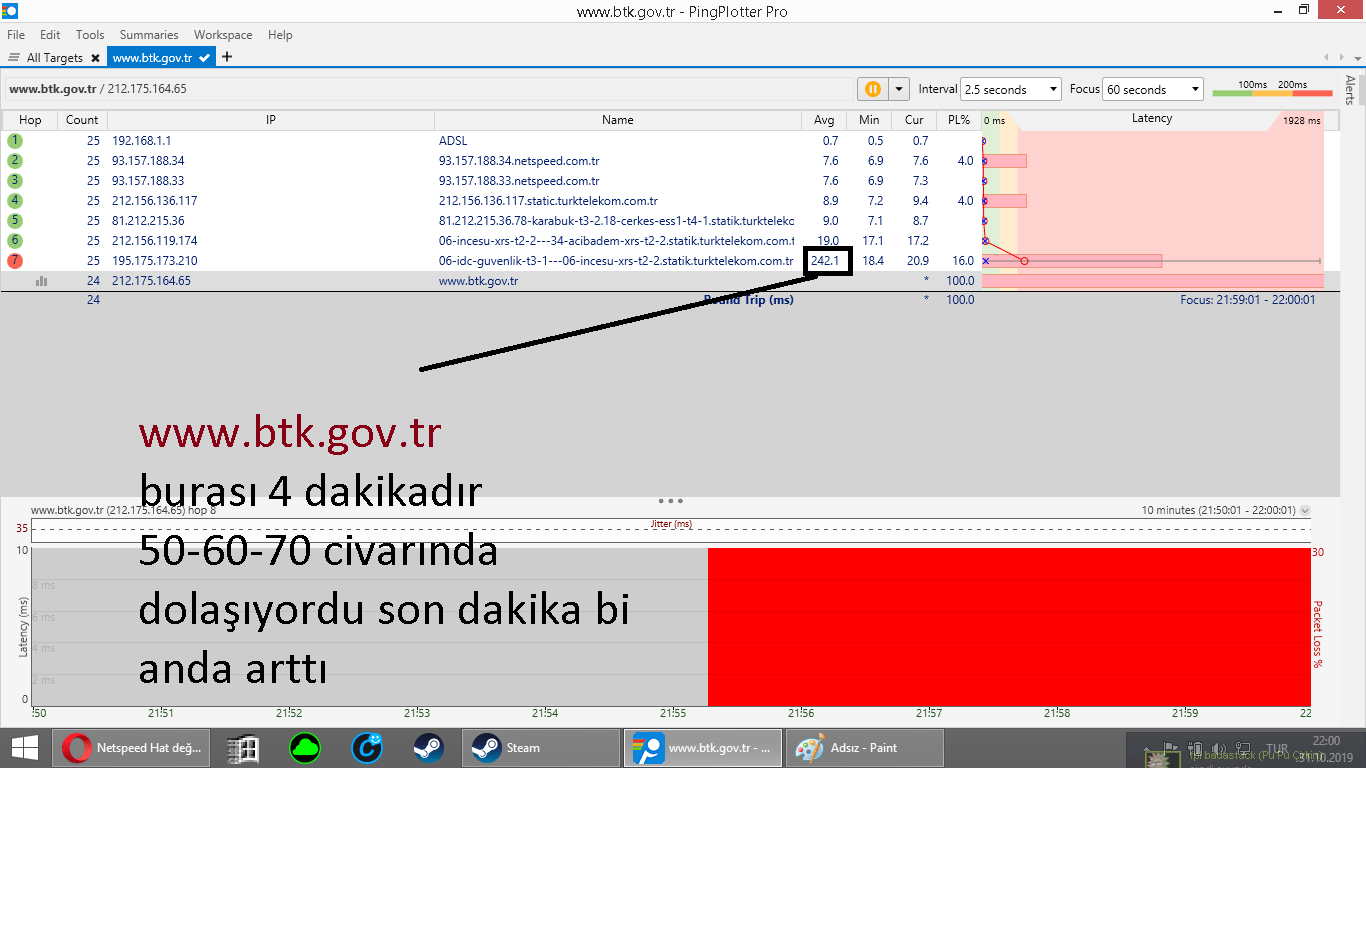1366x937 pixels.
Task: Sort by the Avg column header
Action: pos(824,120)
